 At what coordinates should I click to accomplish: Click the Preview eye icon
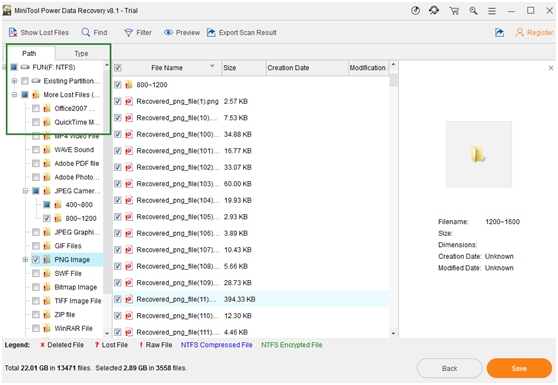pyautogui.click(x=168, y=32)
